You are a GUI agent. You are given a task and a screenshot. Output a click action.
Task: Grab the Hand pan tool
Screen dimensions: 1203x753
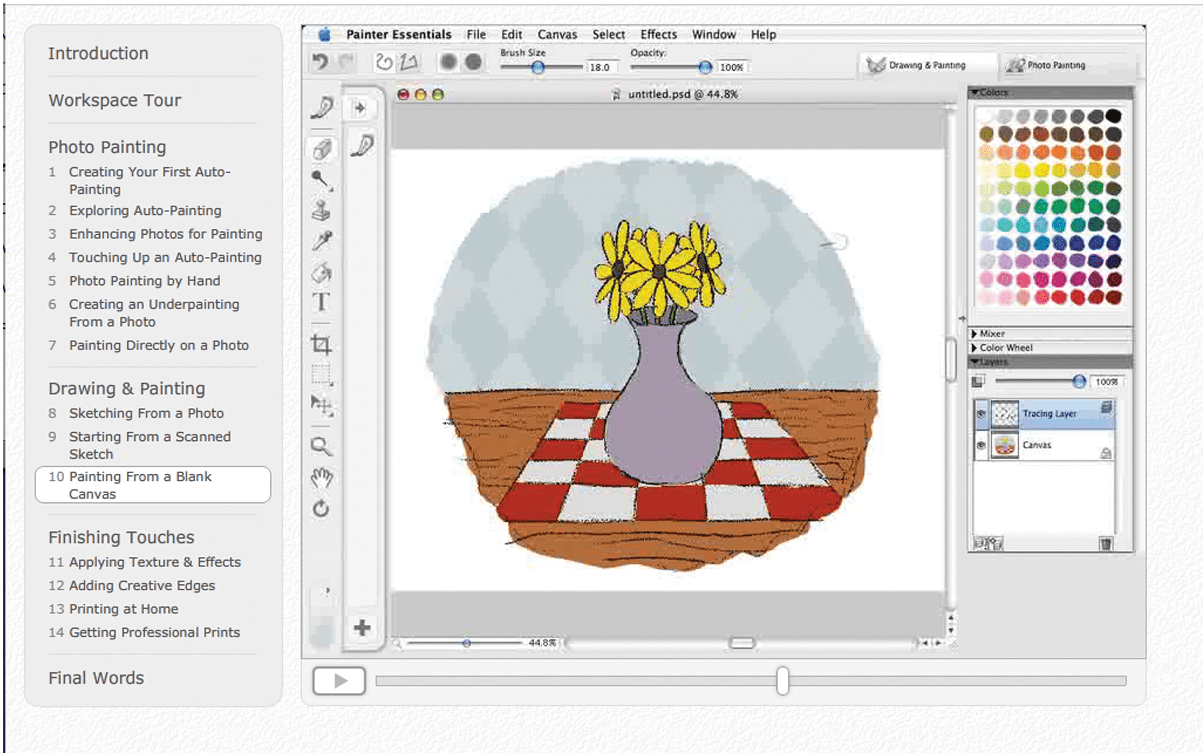[322, 476]
